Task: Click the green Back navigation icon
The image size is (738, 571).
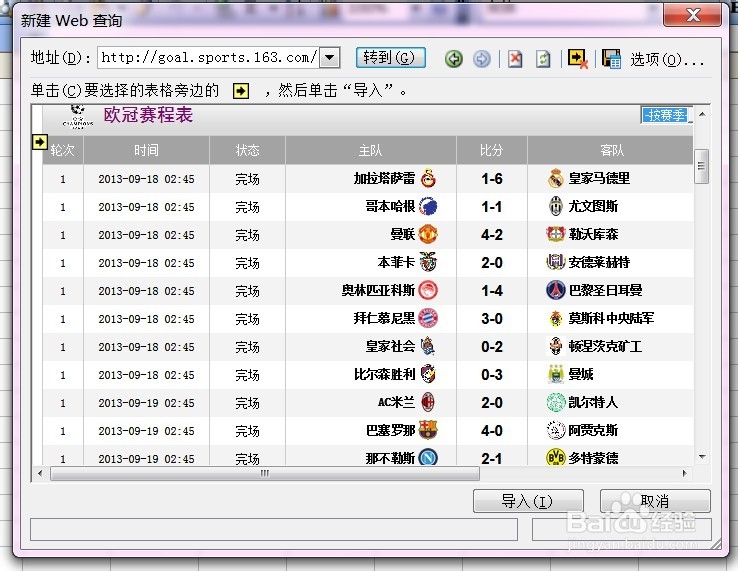Action: [x=453, y=59]
